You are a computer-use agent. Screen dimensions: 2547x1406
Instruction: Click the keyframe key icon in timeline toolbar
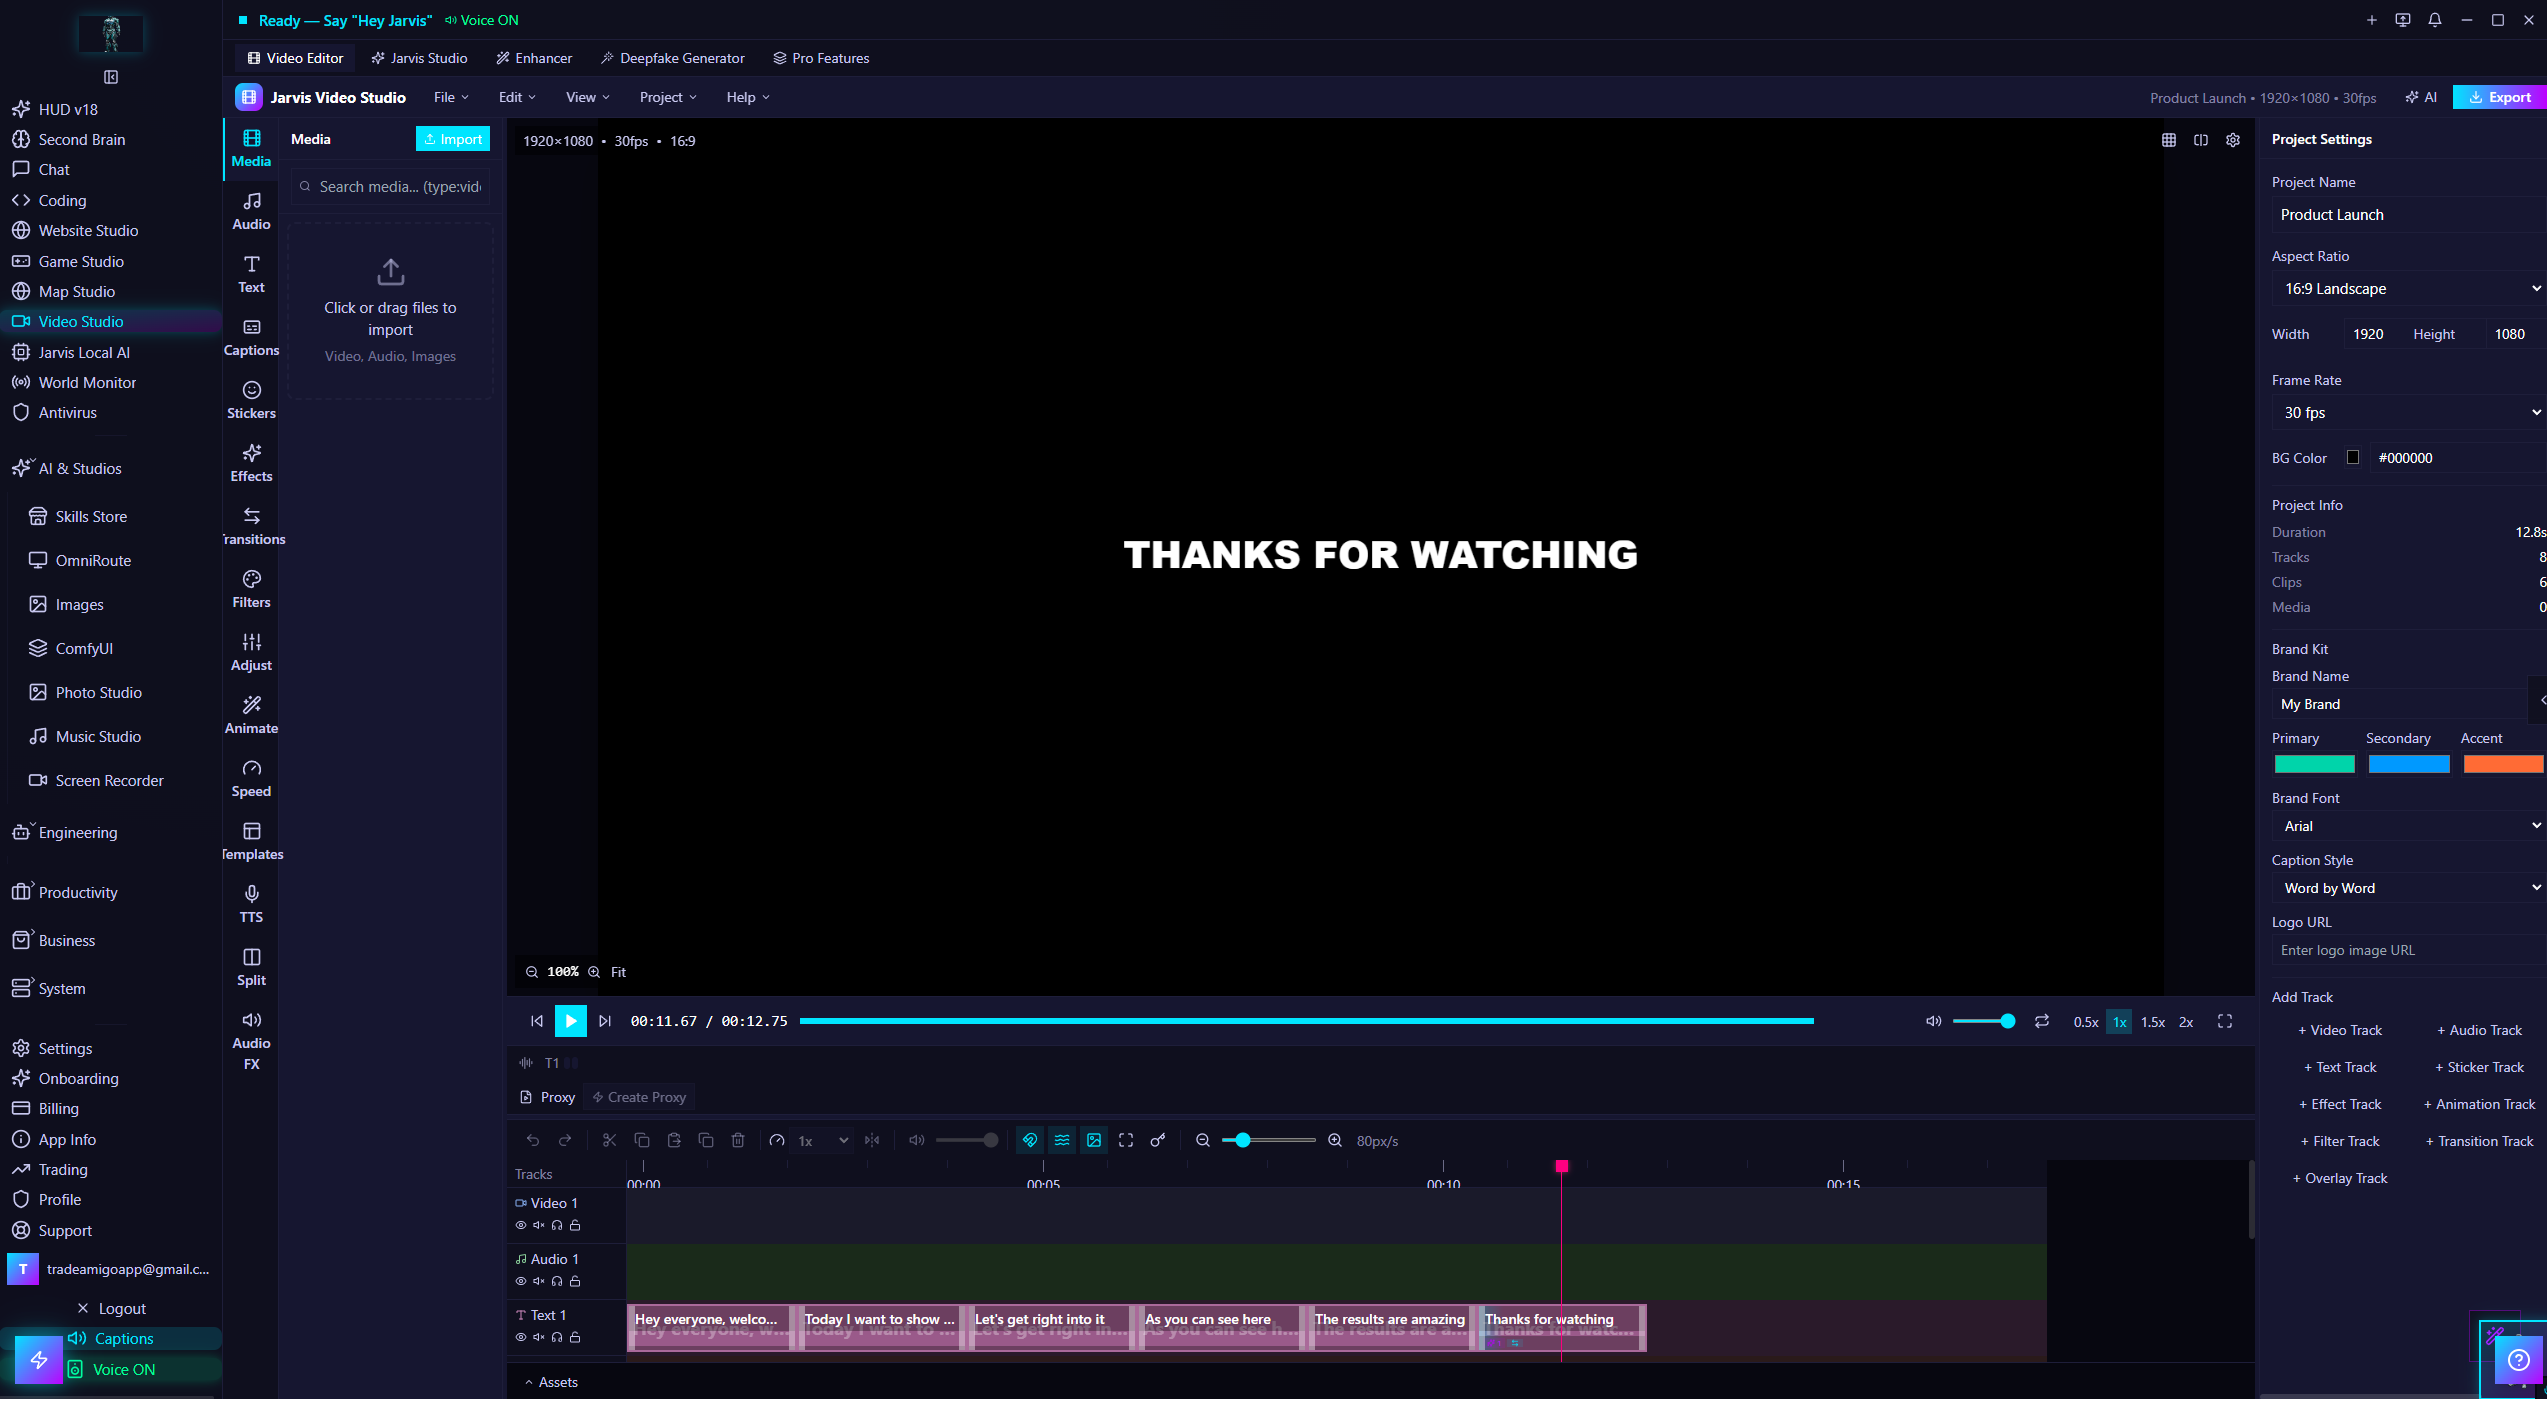point(1158,1141)
